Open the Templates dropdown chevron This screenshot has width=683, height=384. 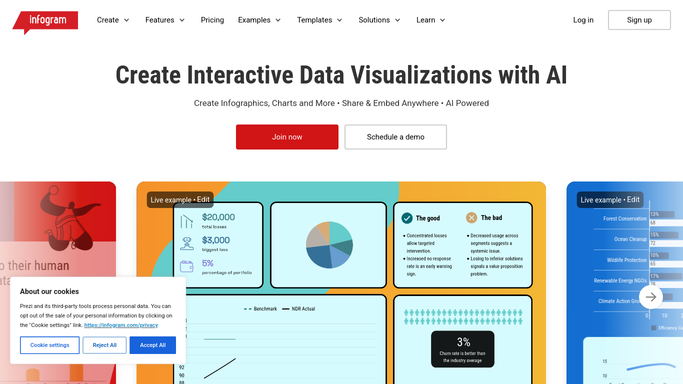[x=340, y=20]
